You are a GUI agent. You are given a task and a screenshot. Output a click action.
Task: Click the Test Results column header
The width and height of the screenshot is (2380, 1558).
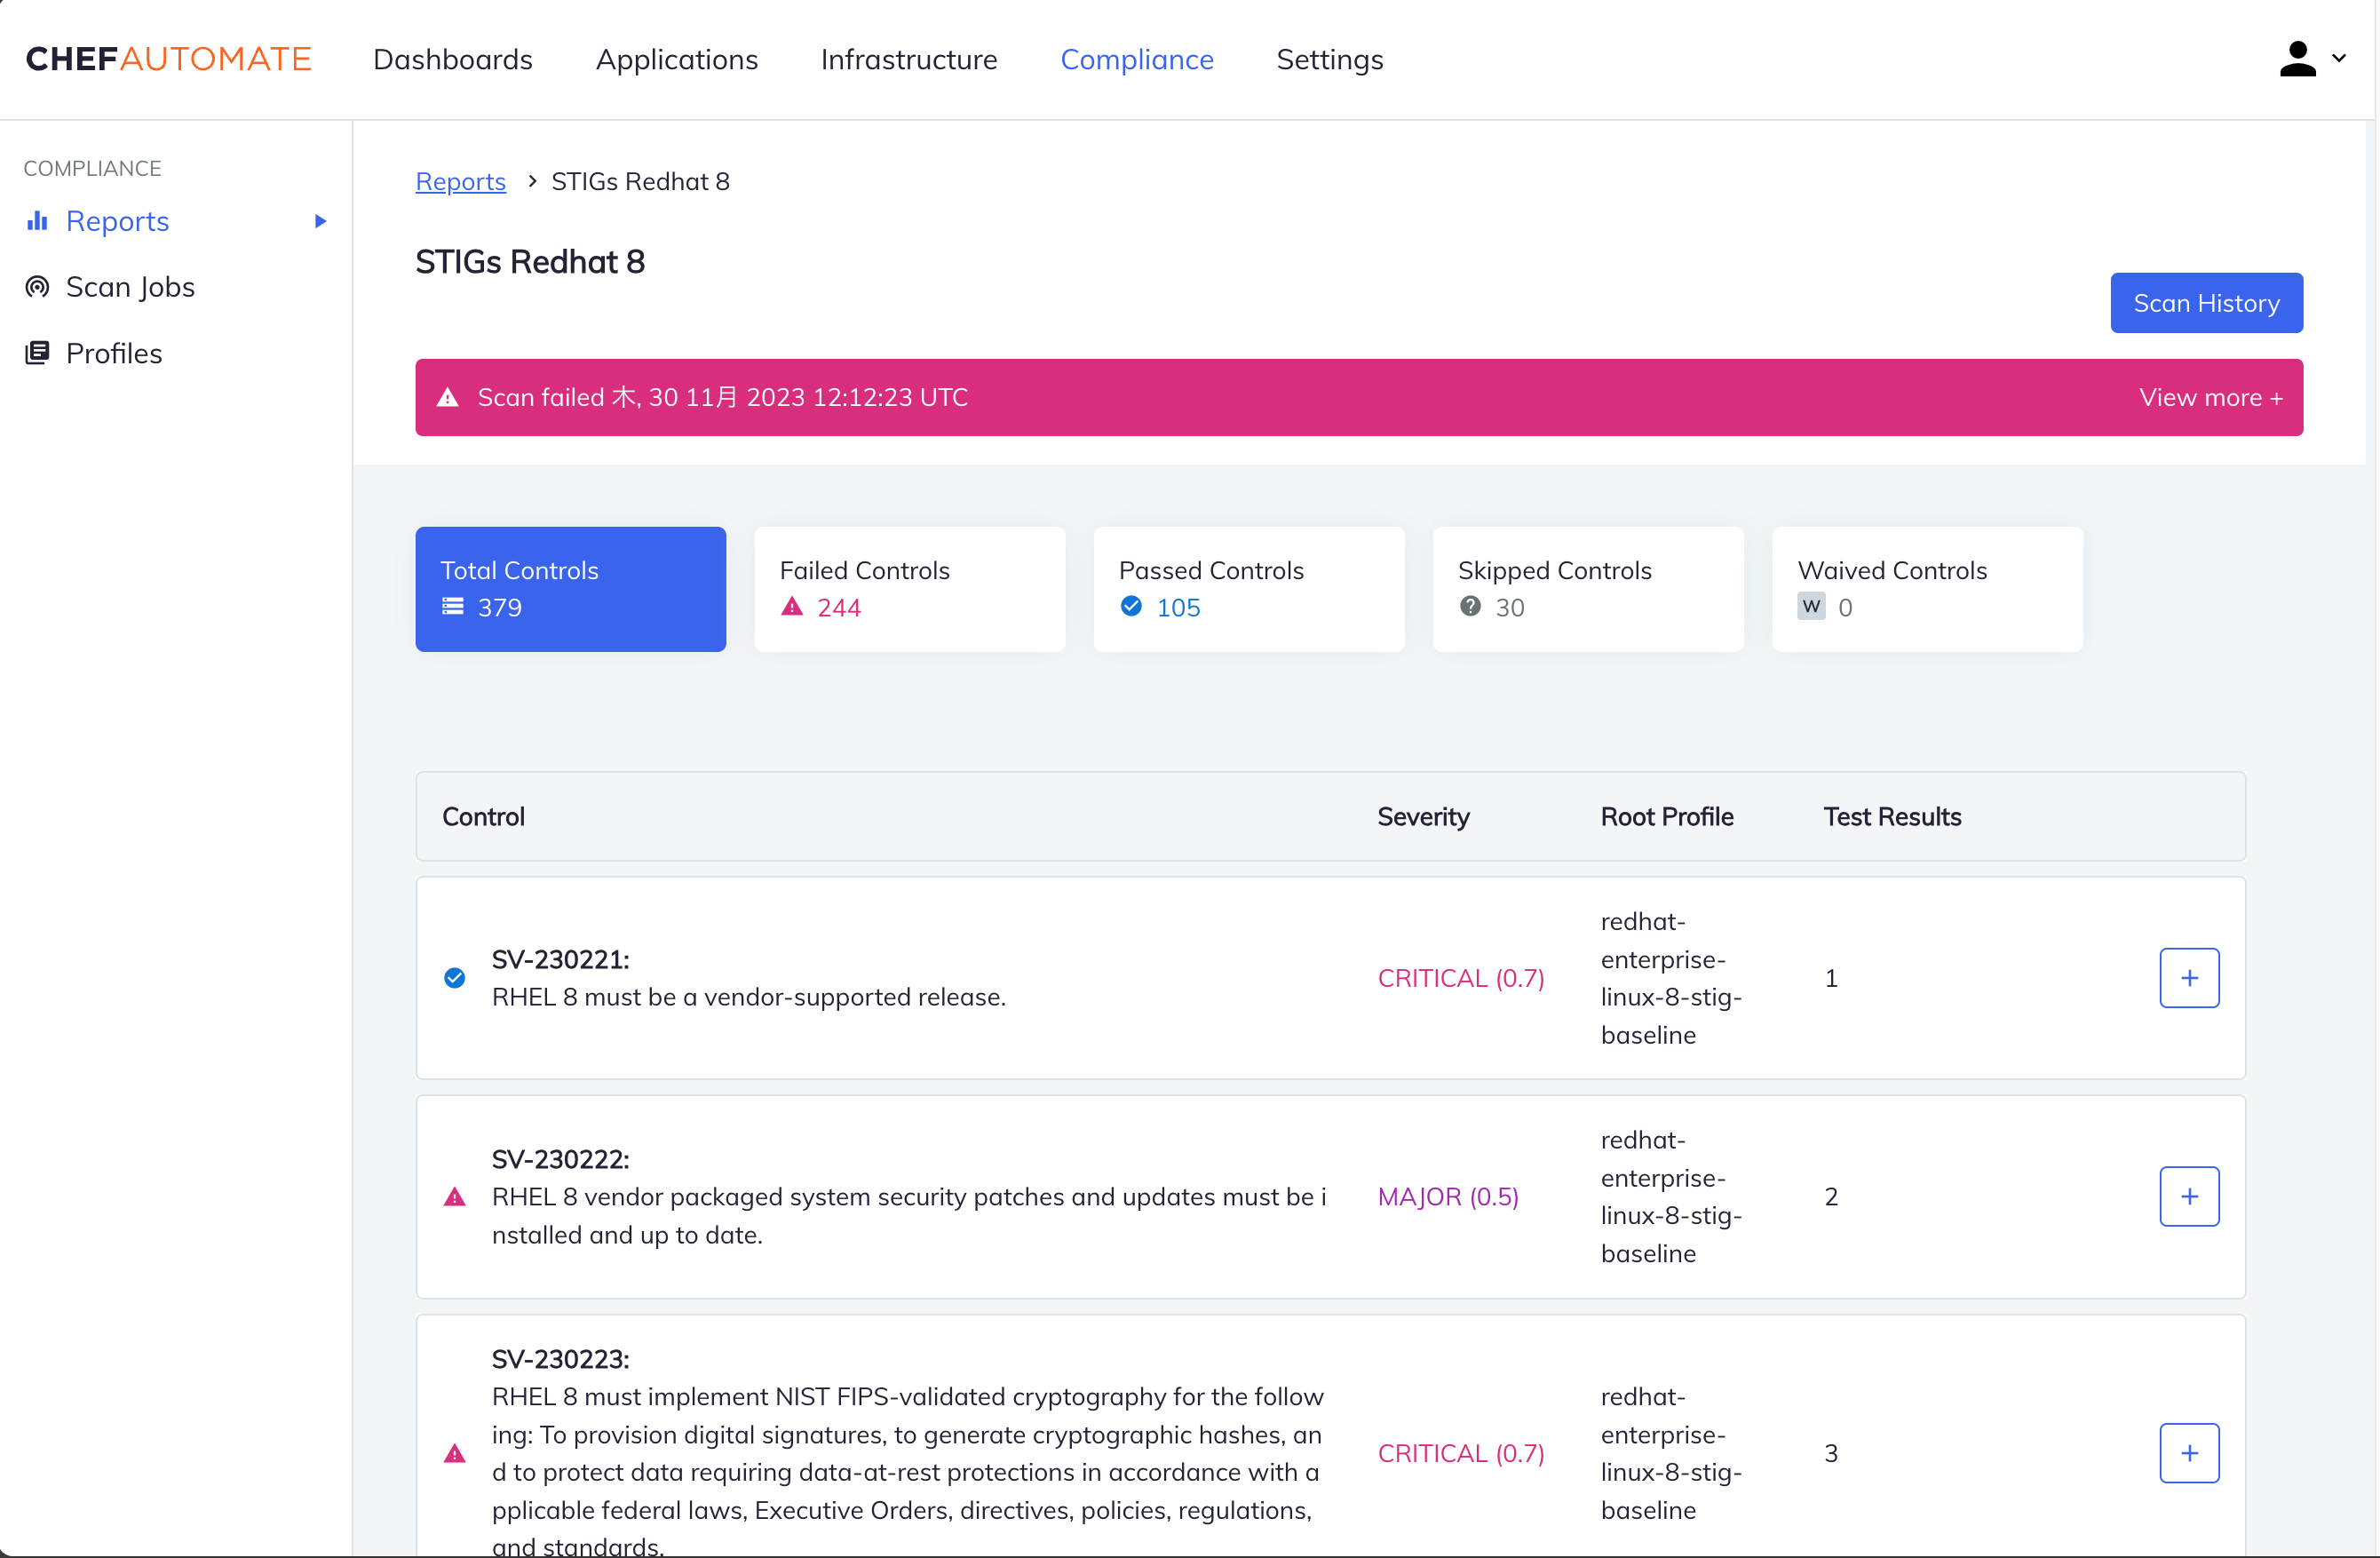[x=1892, y=817]
